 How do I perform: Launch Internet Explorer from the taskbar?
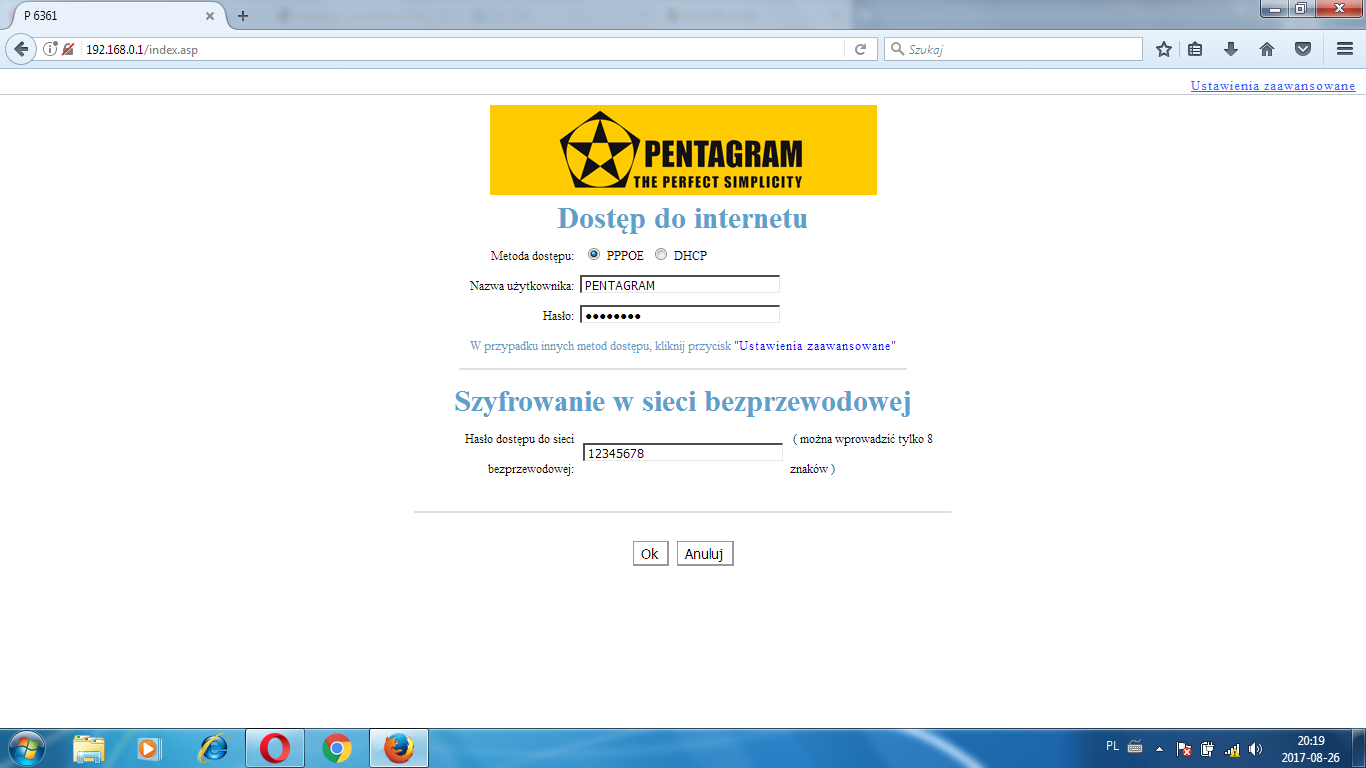coord(213,748)
